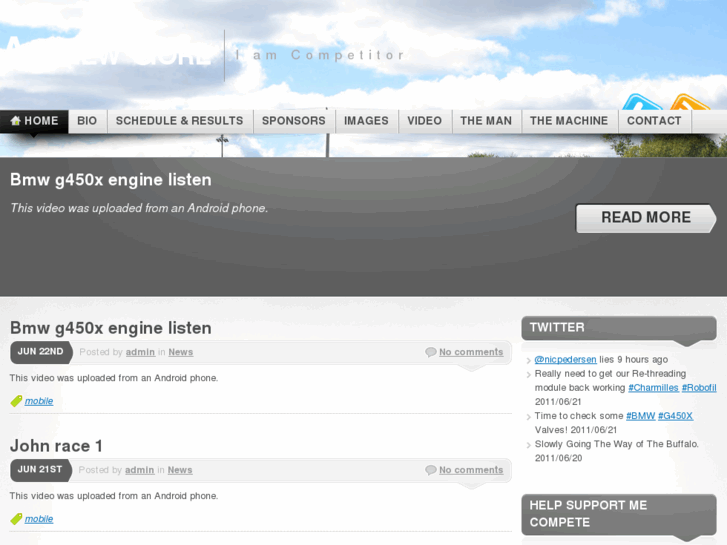The image size is (727, 545).
Task: Click the house icon in the Home tab
Action: click(x=15, y=121)
